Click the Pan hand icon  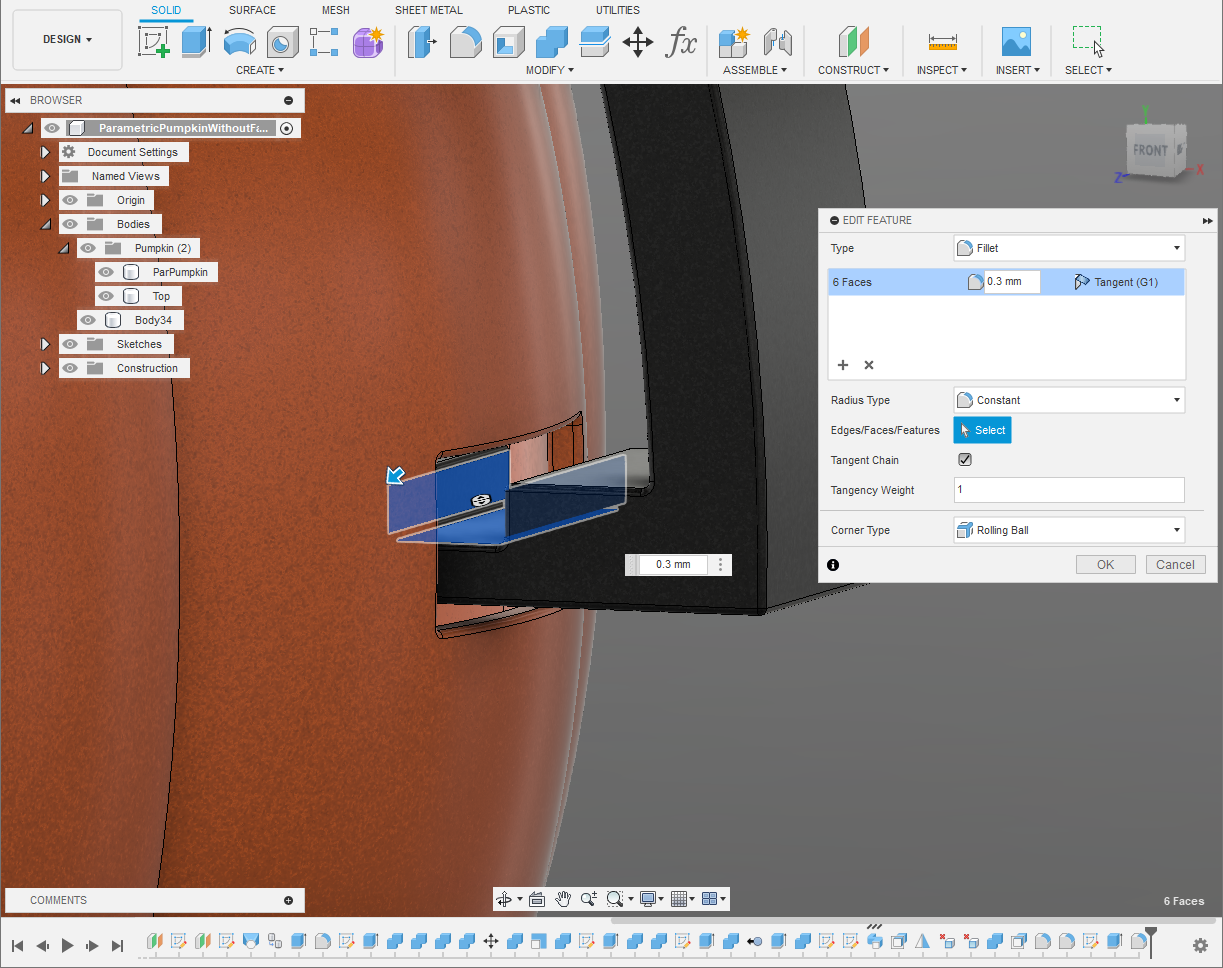coord(563,899)
